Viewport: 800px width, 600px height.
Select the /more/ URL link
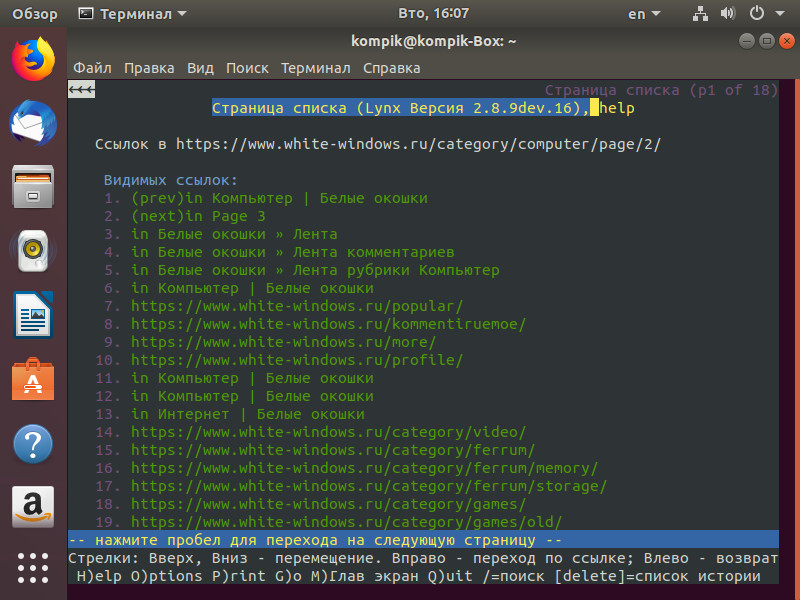(283, 342)
